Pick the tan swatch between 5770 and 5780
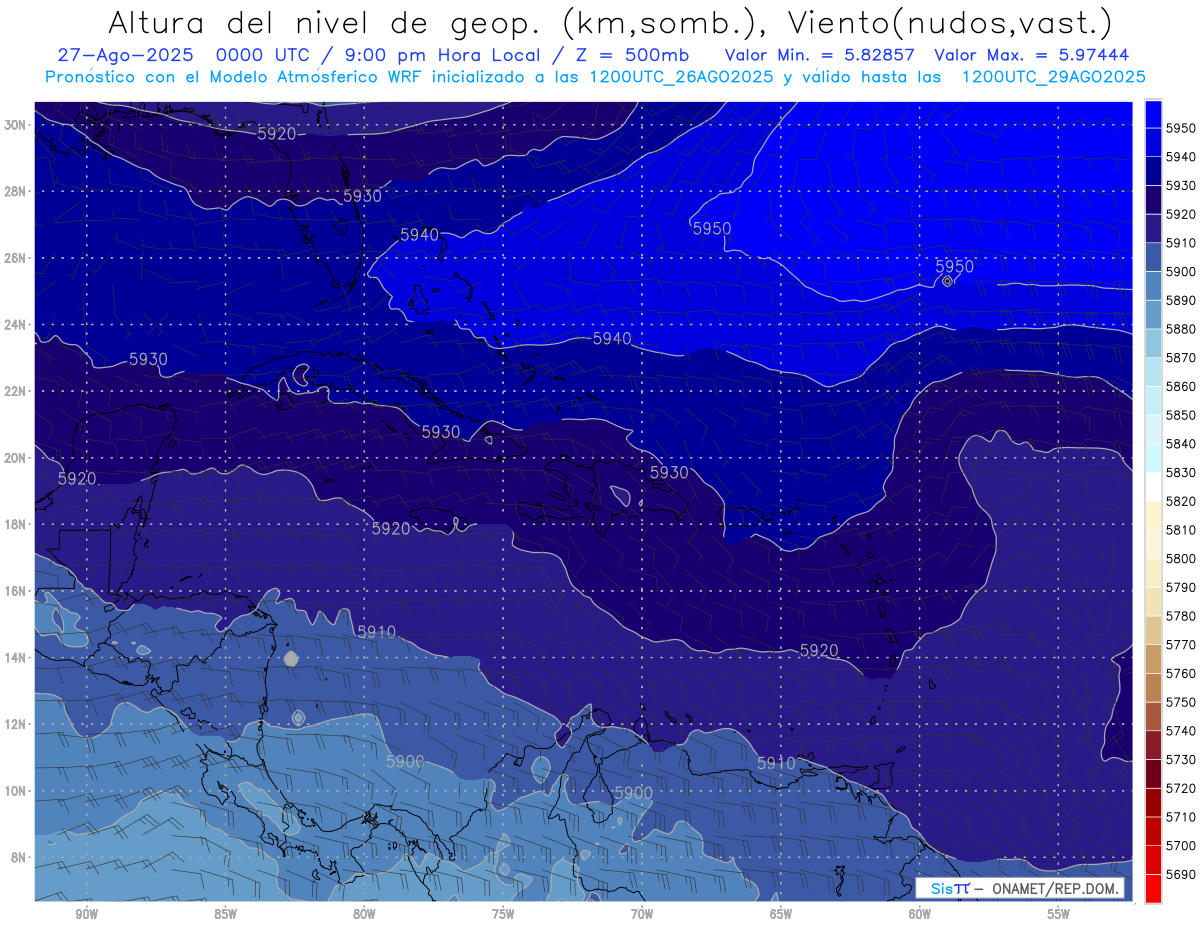The image size is (1200, 927). (1153, 630)
